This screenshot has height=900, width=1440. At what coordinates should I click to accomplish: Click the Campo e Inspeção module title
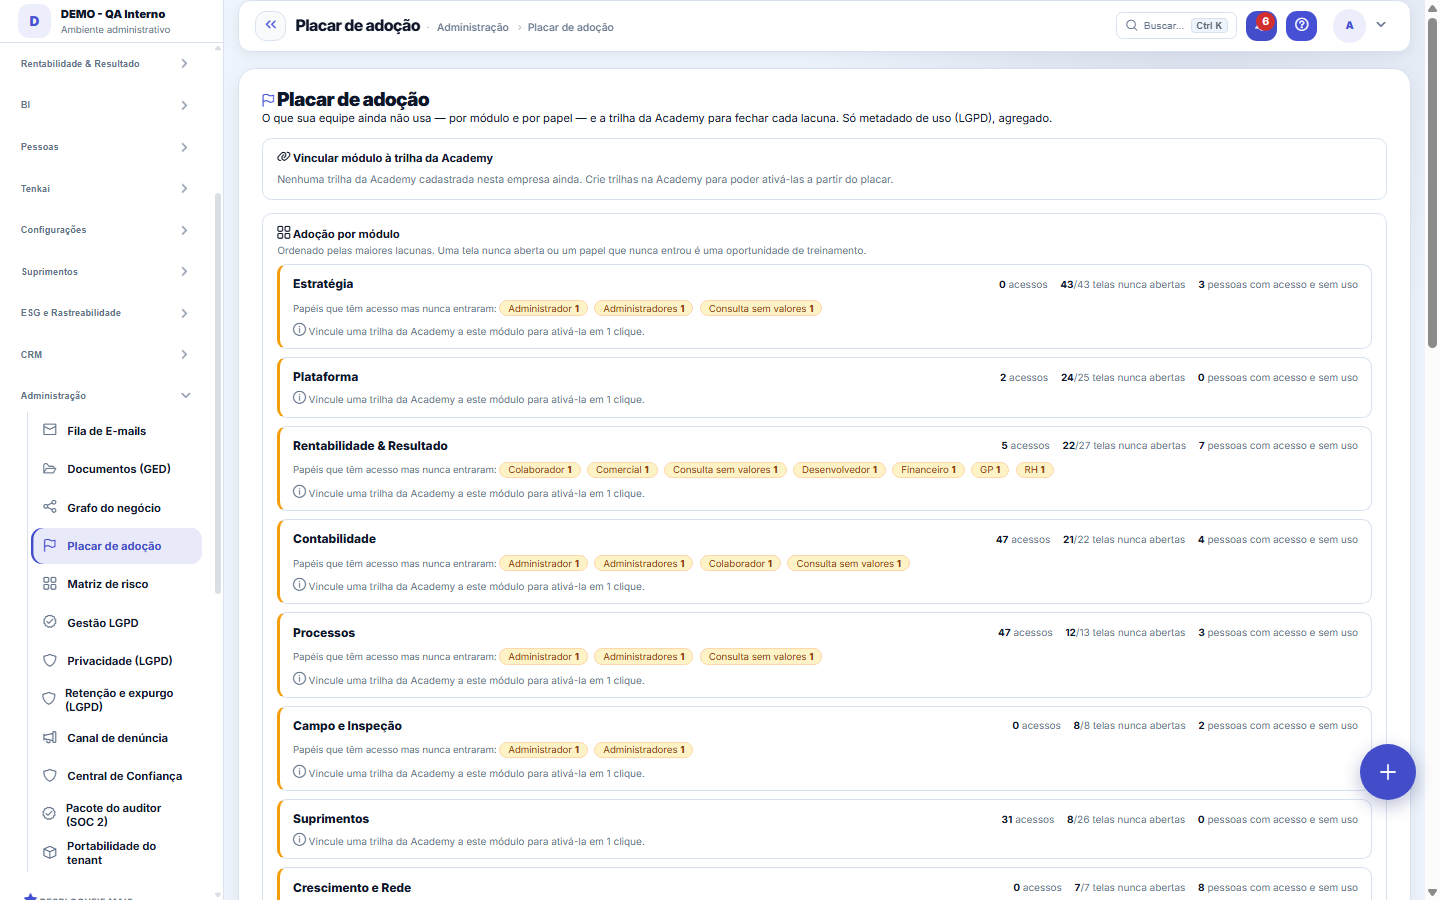tap(347, 726)
